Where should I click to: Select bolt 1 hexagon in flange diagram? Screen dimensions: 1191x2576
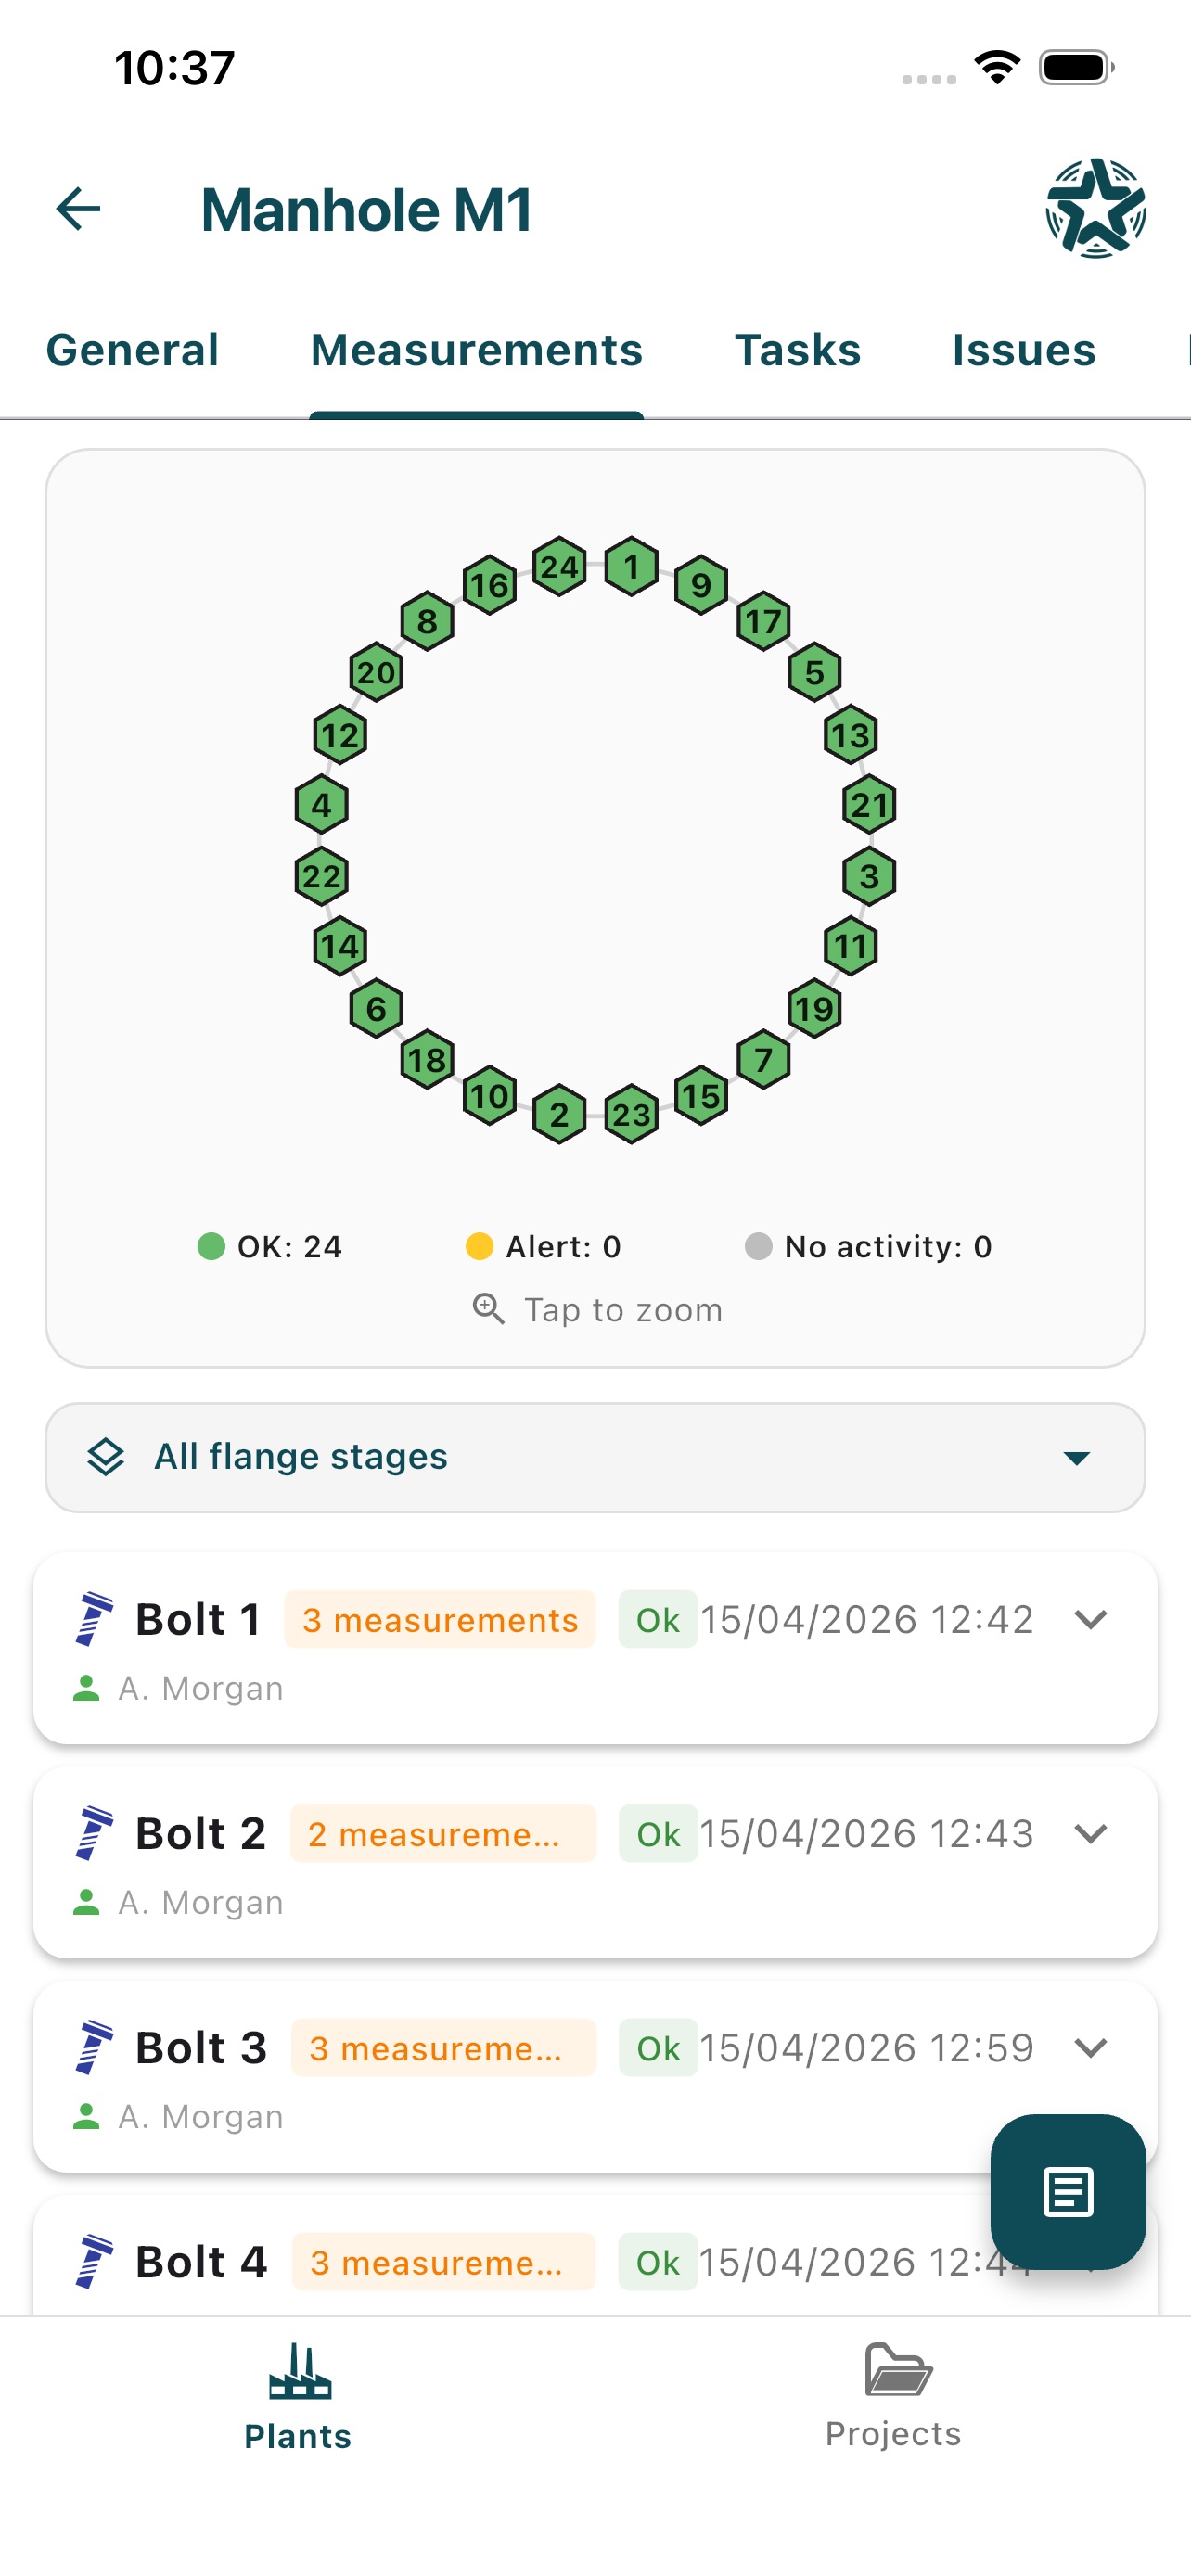click(632, 567)
